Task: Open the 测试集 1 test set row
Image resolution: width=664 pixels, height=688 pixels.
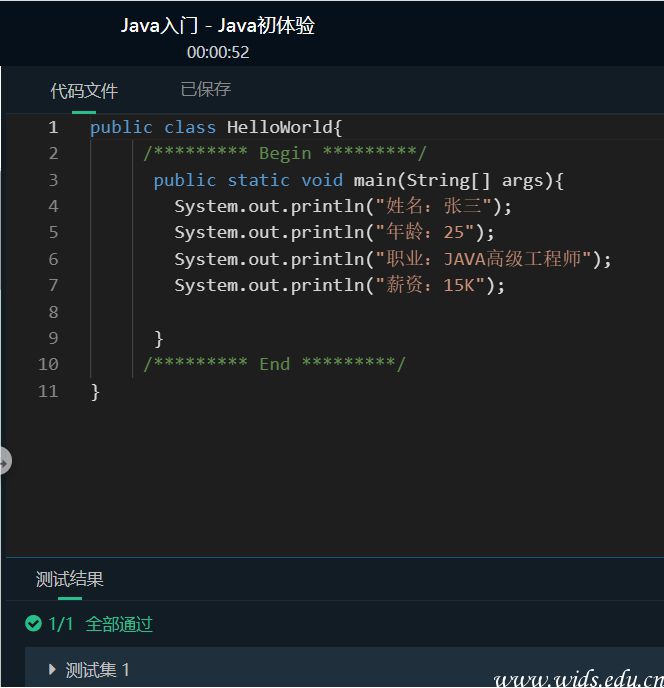Action: tap(98, 670)
